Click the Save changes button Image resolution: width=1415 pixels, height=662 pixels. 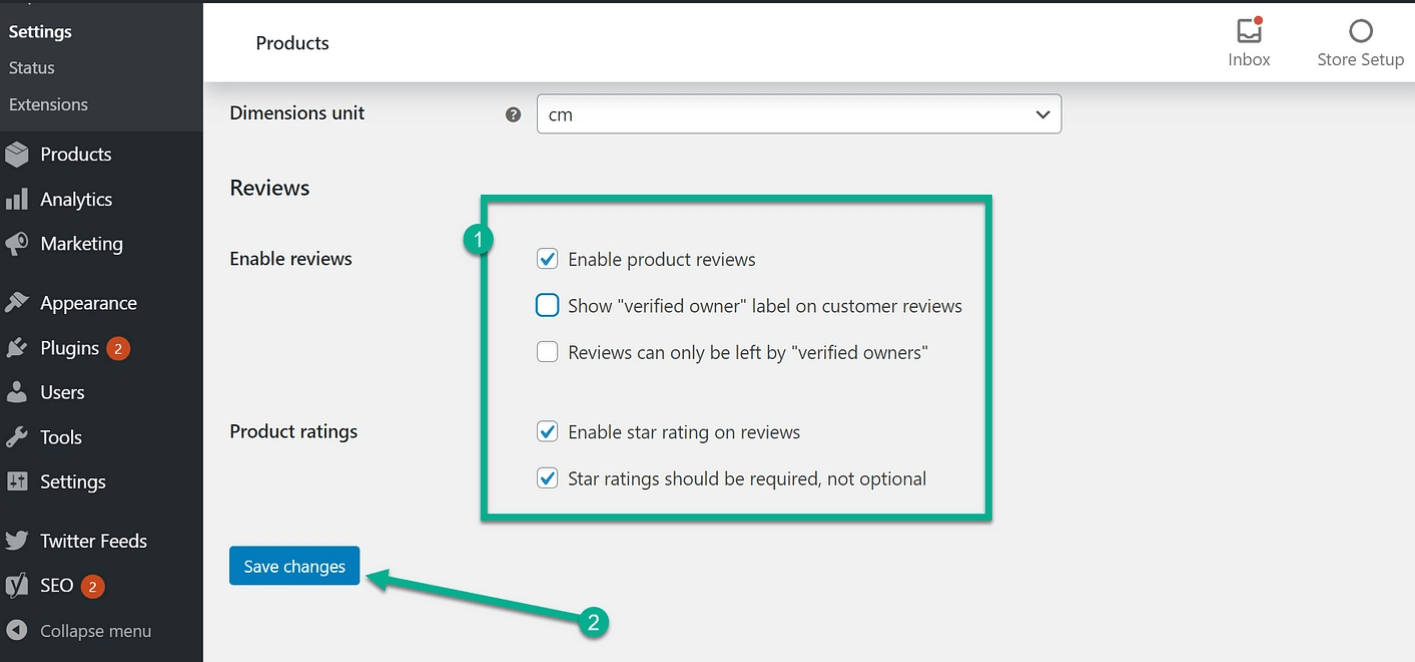(294, 566)
